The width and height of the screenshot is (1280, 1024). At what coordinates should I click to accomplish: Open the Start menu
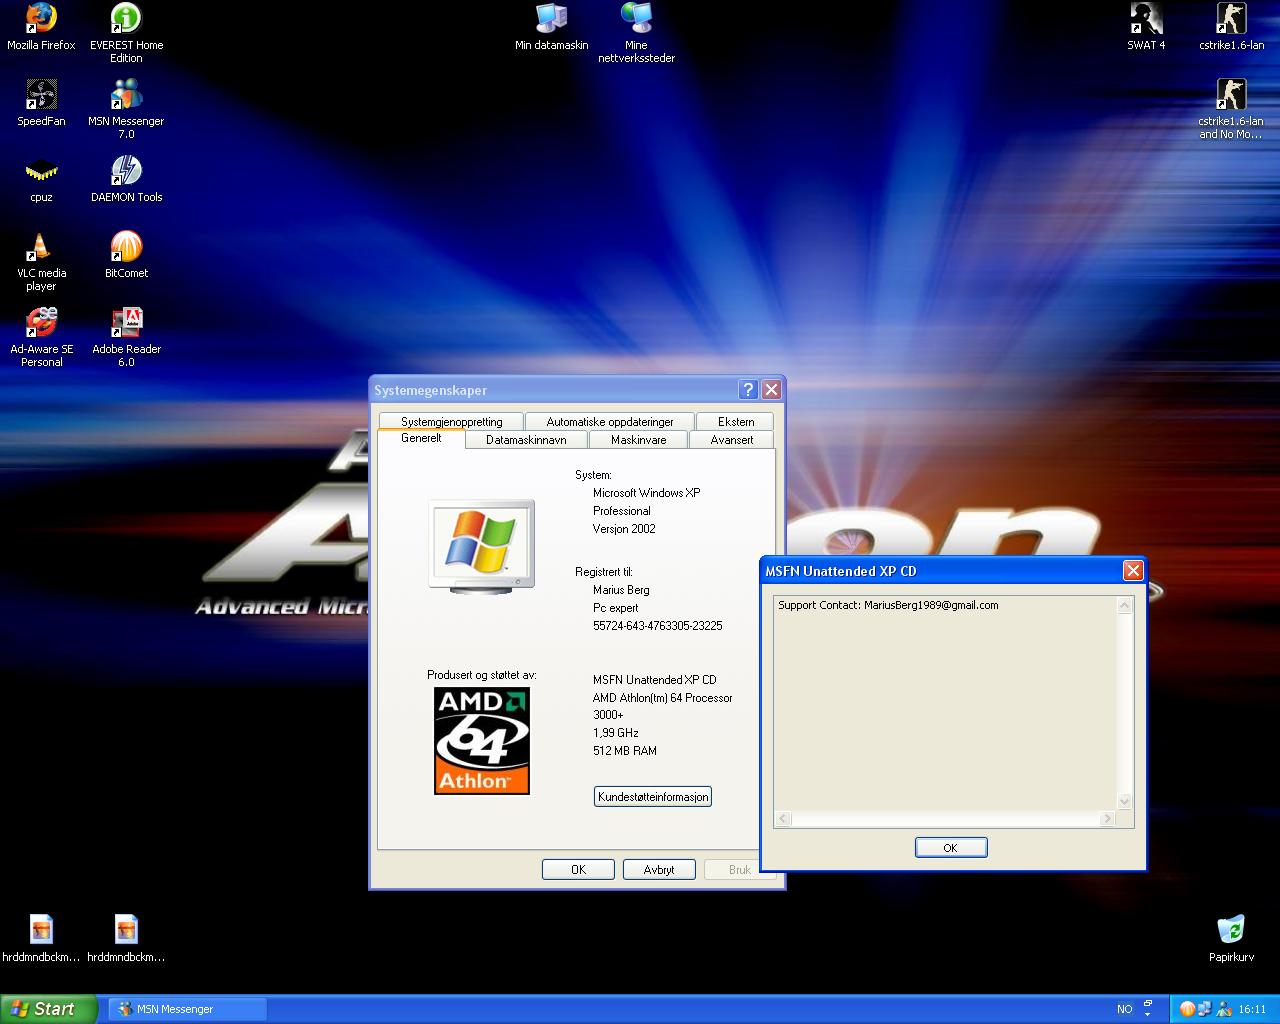pyautogui.click(x=48, y=1009)
